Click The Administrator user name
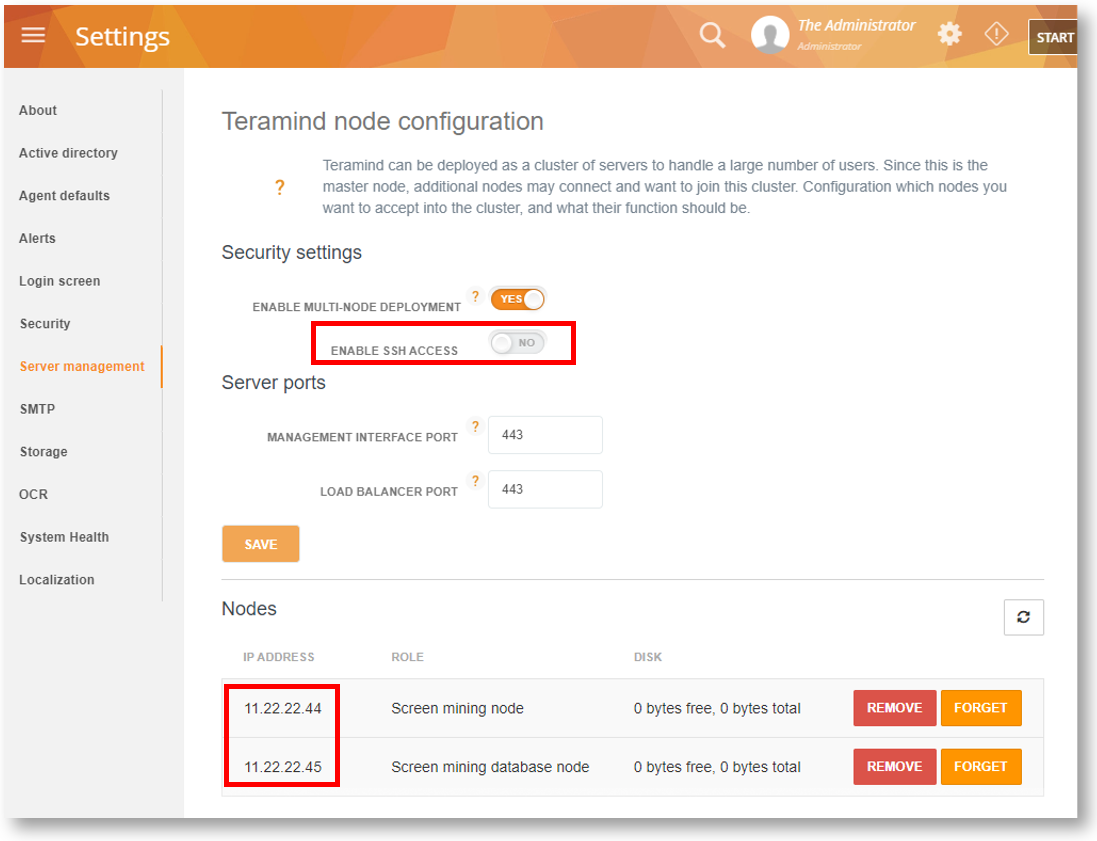The image size is (1097, 841). [856, 26]
